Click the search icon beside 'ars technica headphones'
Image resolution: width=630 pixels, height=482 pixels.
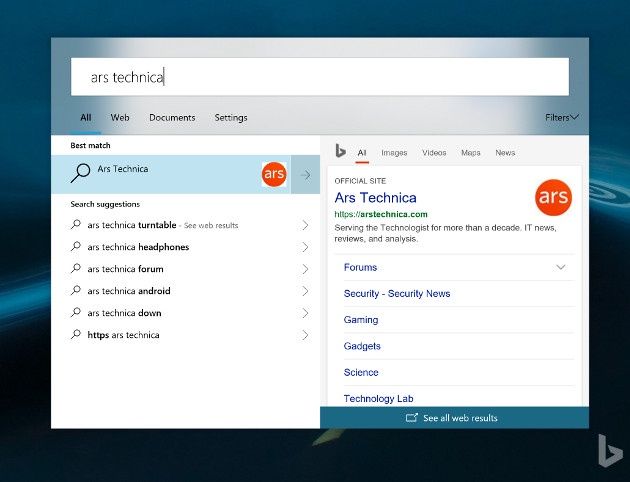point(76,247)
